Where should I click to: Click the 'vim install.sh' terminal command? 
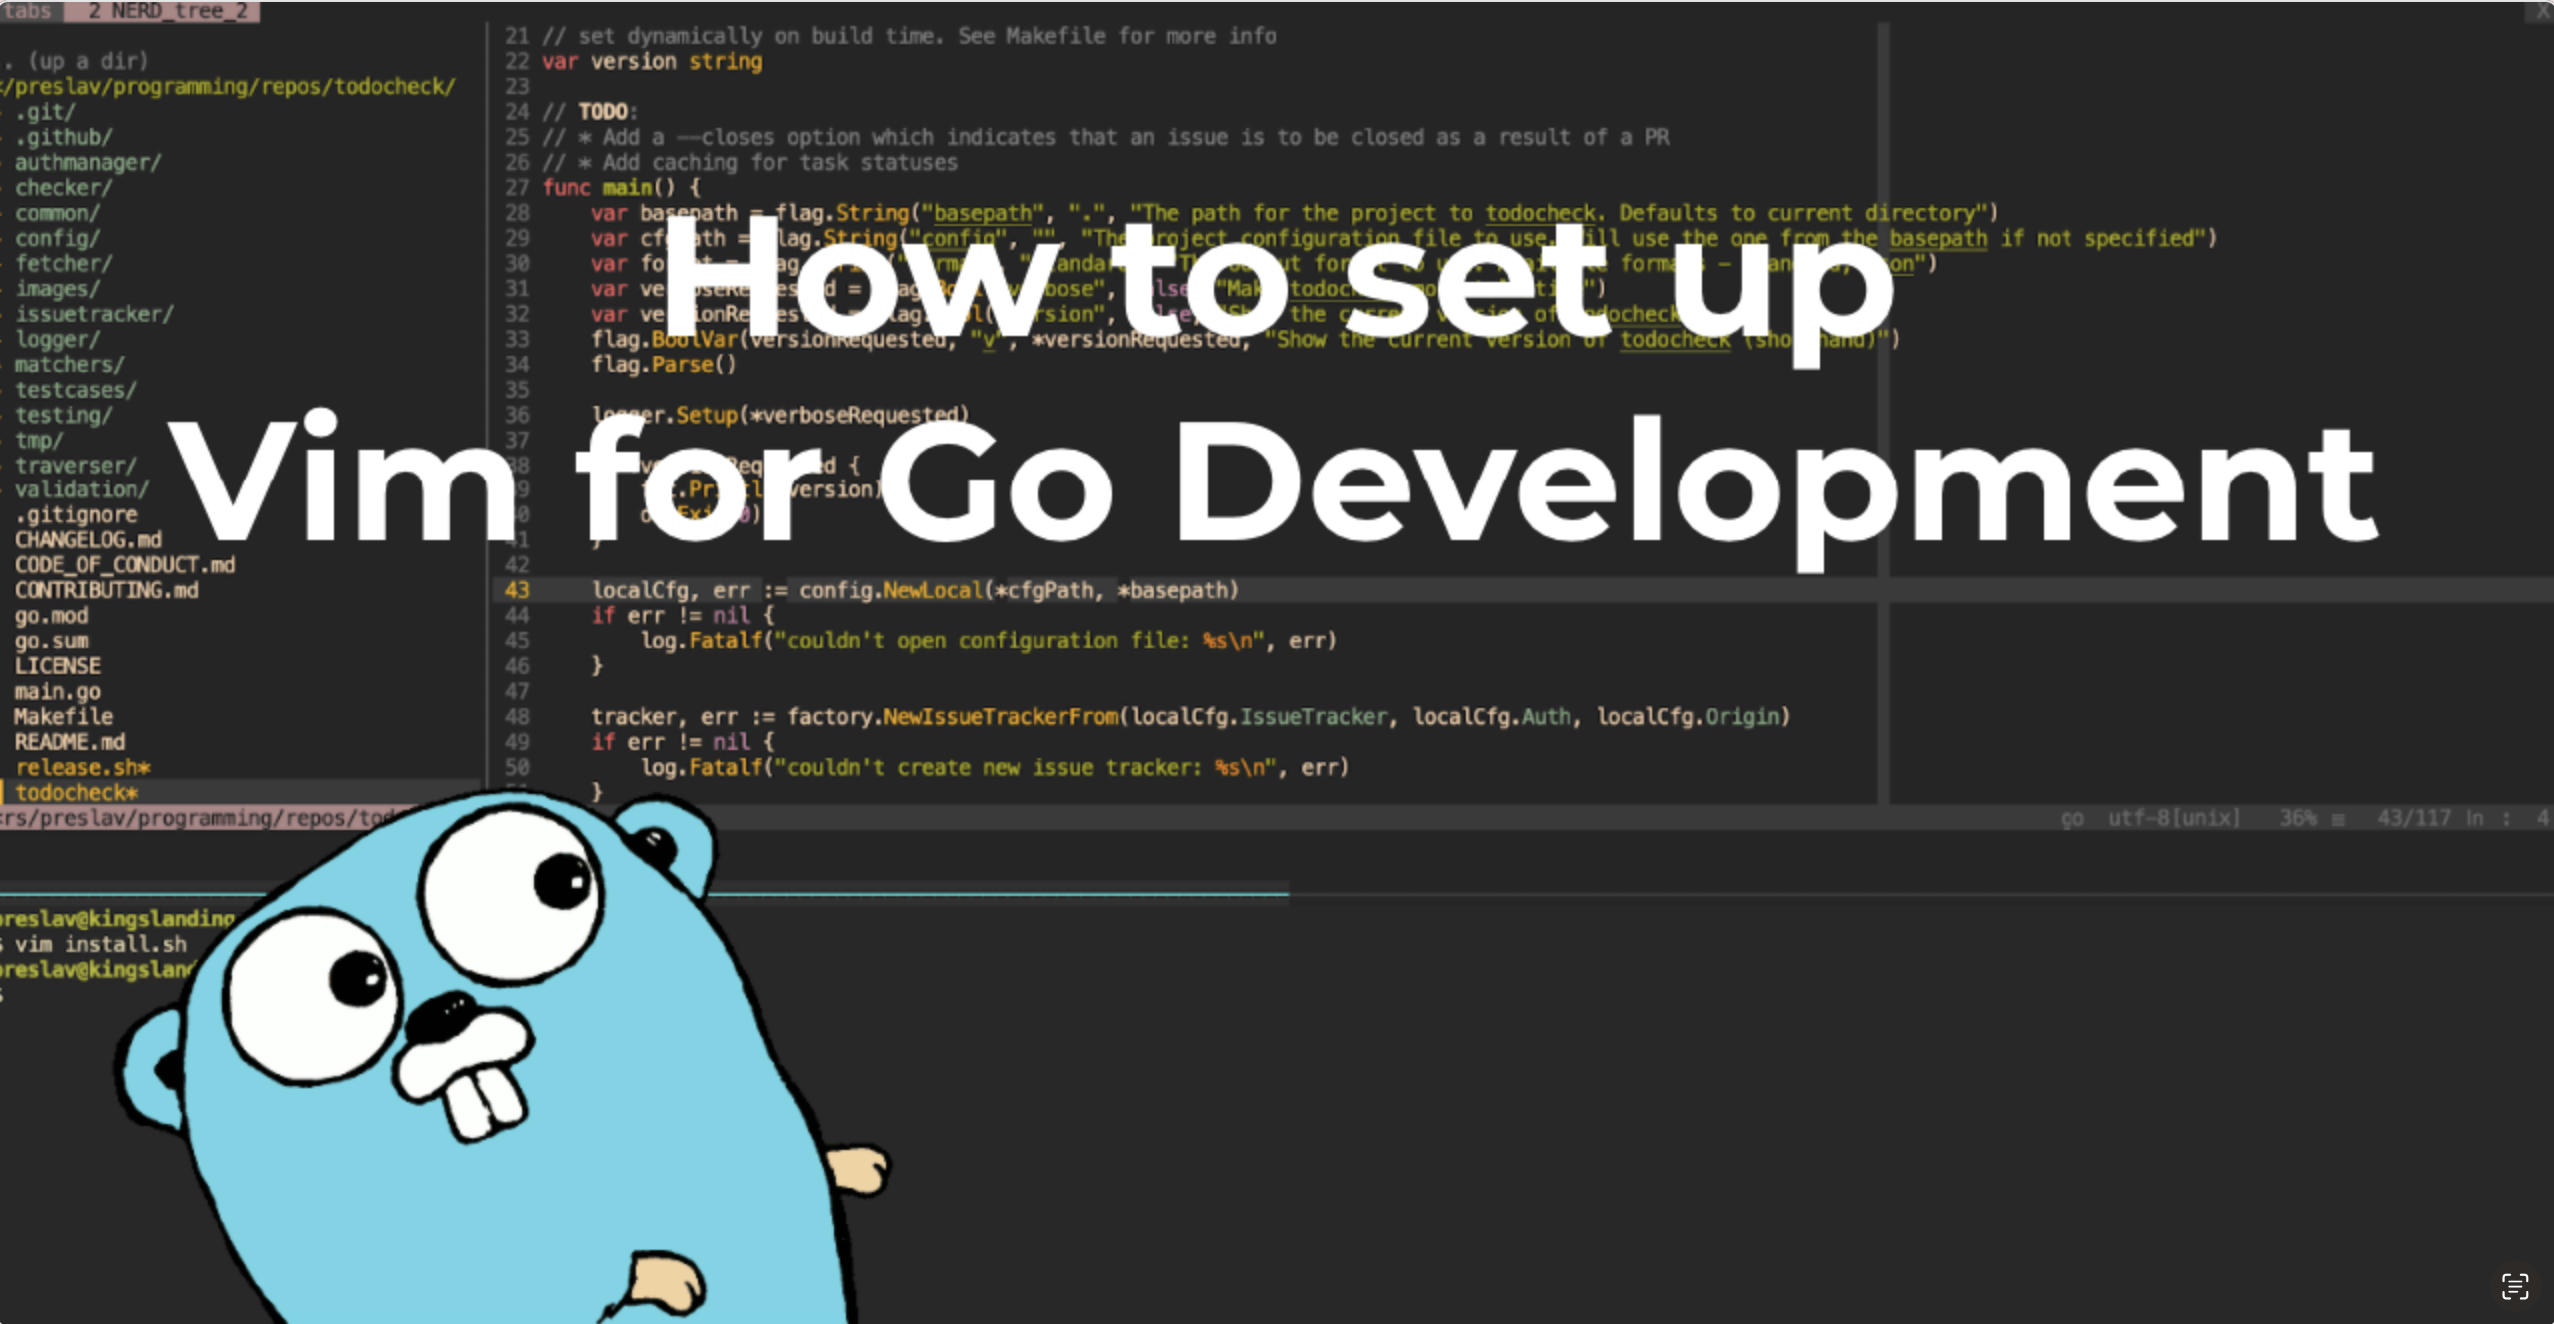coord(100,944)
